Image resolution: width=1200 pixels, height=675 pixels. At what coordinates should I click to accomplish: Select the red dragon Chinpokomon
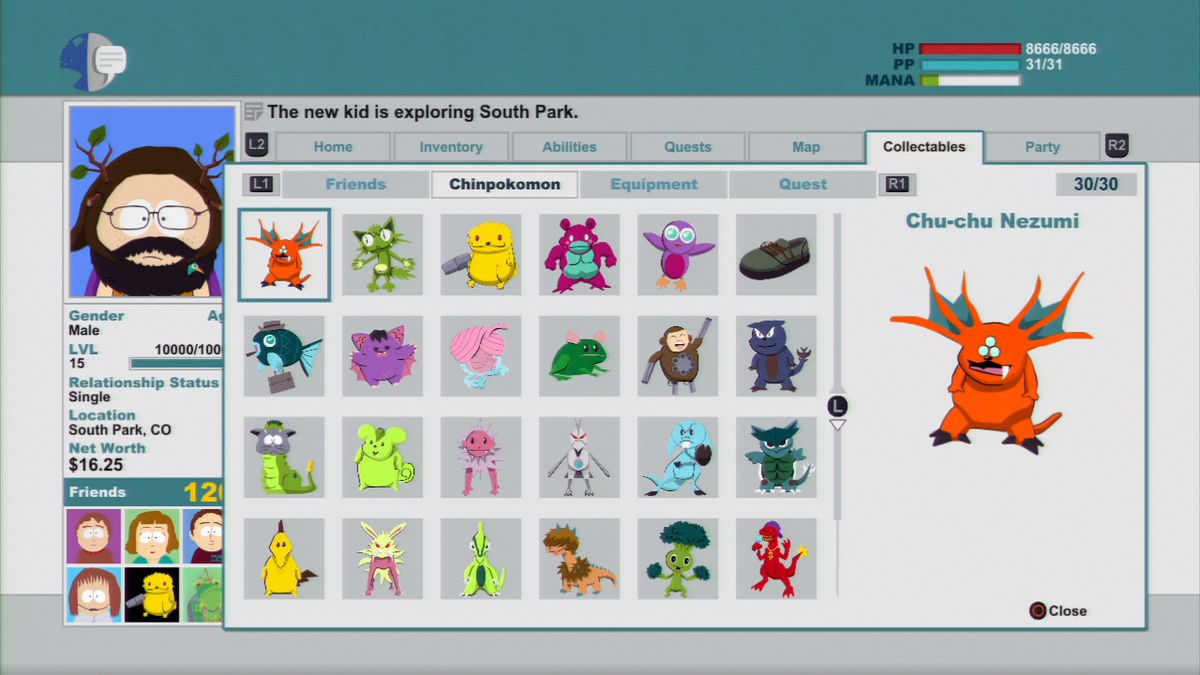coord(776,559)
